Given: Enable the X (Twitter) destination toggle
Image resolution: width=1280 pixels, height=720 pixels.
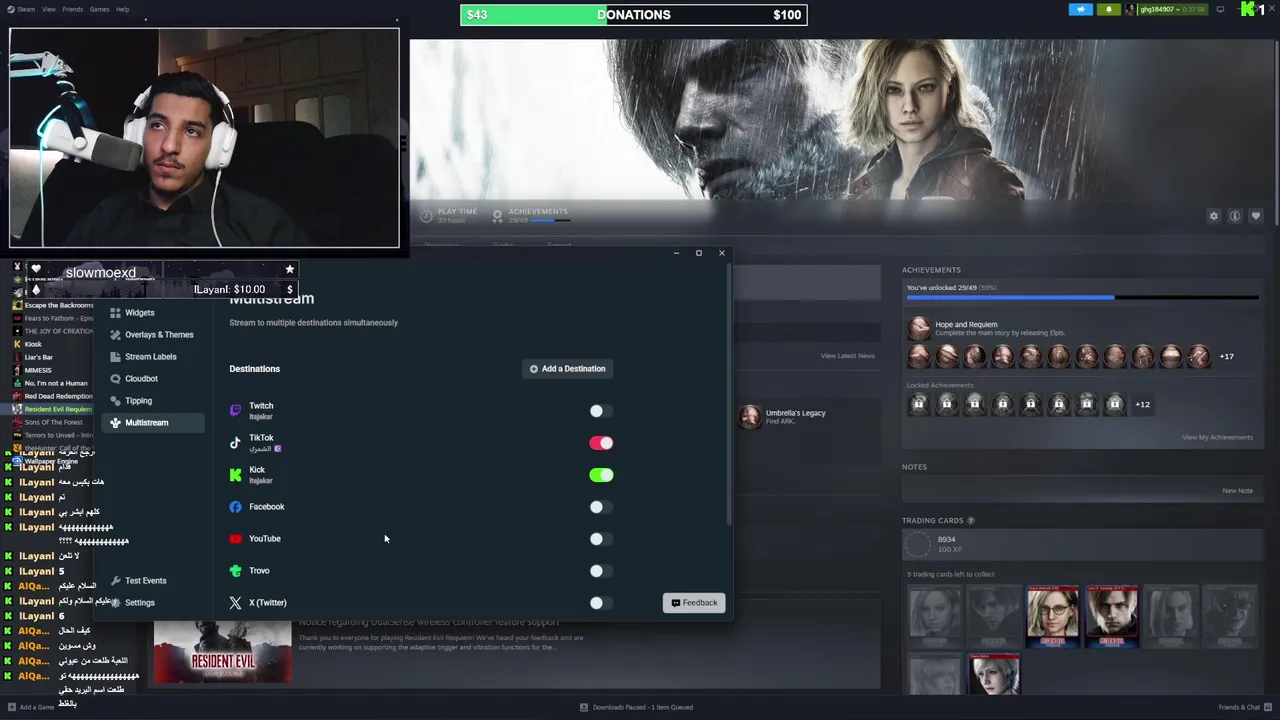Looking at the screenshot, I should tap(600, 603).
